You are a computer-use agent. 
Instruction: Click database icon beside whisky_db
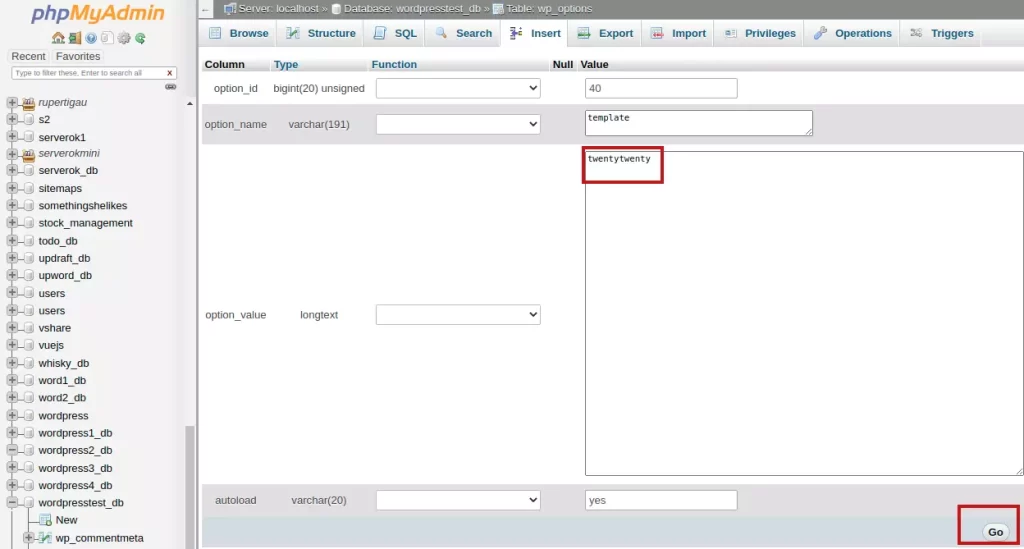pyautogui.click(x=28, y=363)
